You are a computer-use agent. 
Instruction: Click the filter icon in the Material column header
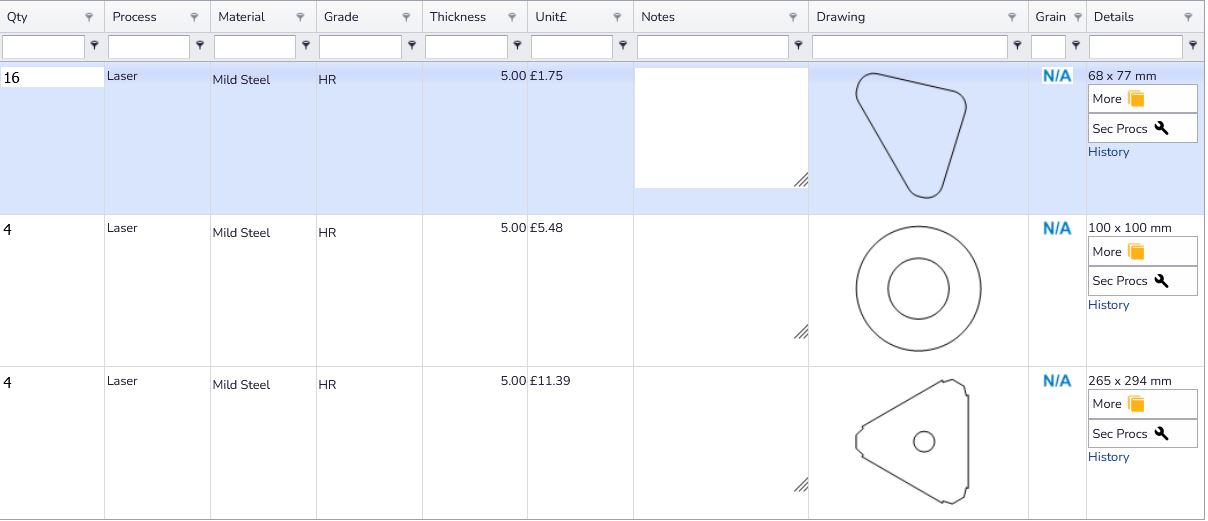(x=300, y=17)
